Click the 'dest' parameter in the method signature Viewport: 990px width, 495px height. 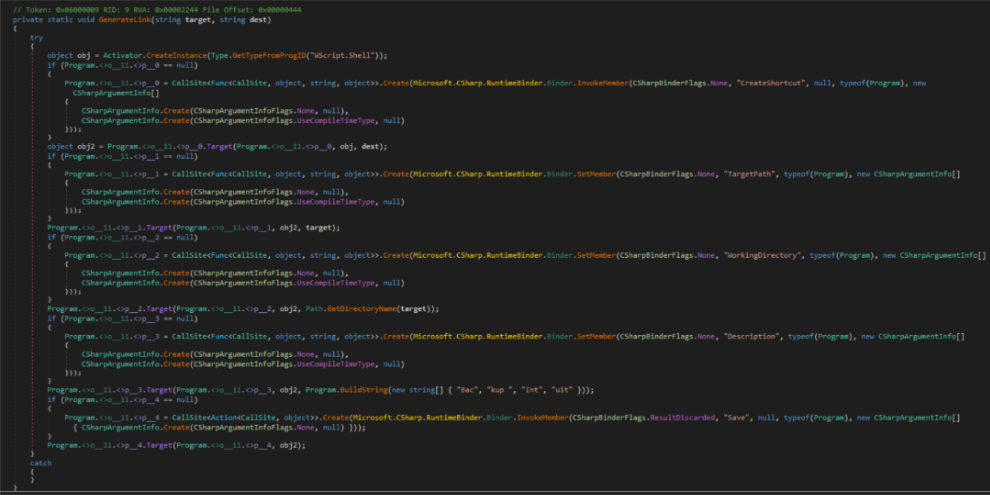point(258,20)
